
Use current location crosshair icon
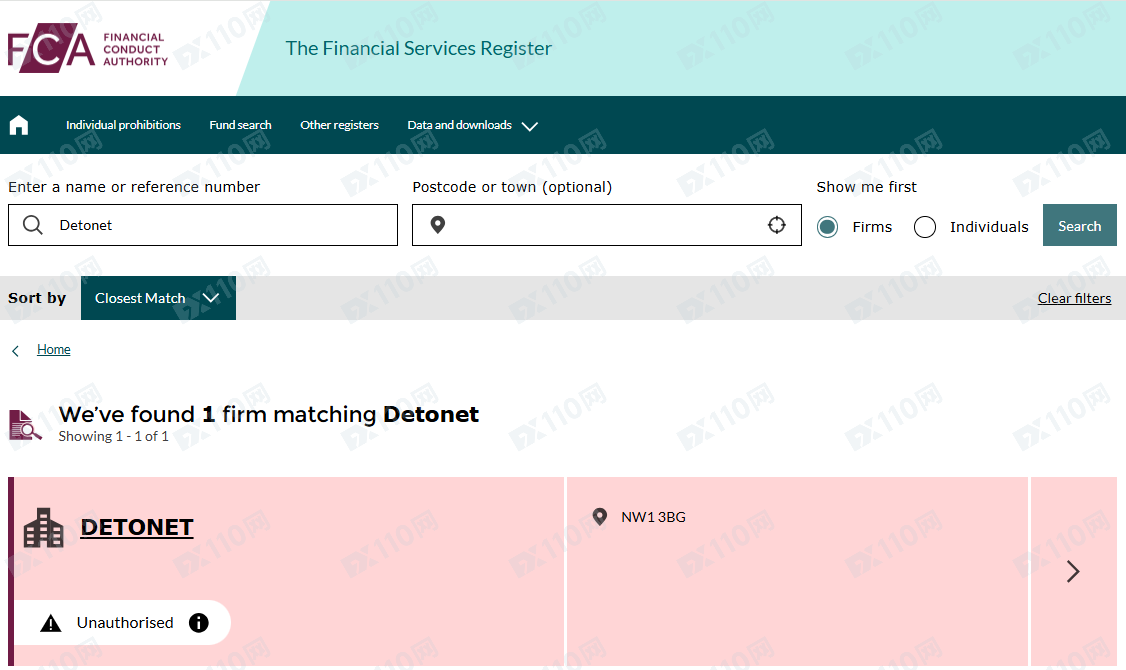click(x=776, y=225)
